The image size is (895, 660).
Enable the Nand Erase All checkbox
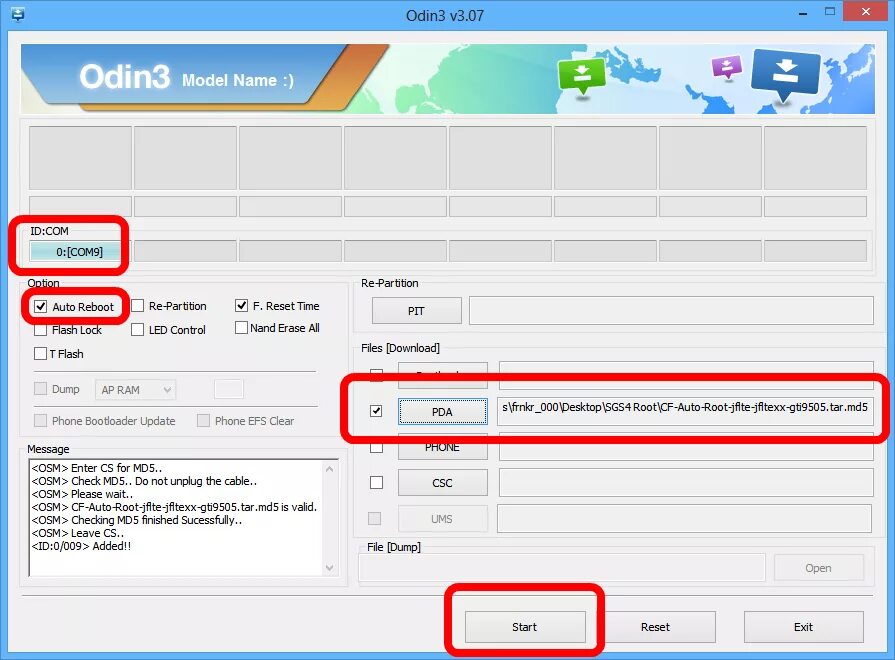pos(241,328)
